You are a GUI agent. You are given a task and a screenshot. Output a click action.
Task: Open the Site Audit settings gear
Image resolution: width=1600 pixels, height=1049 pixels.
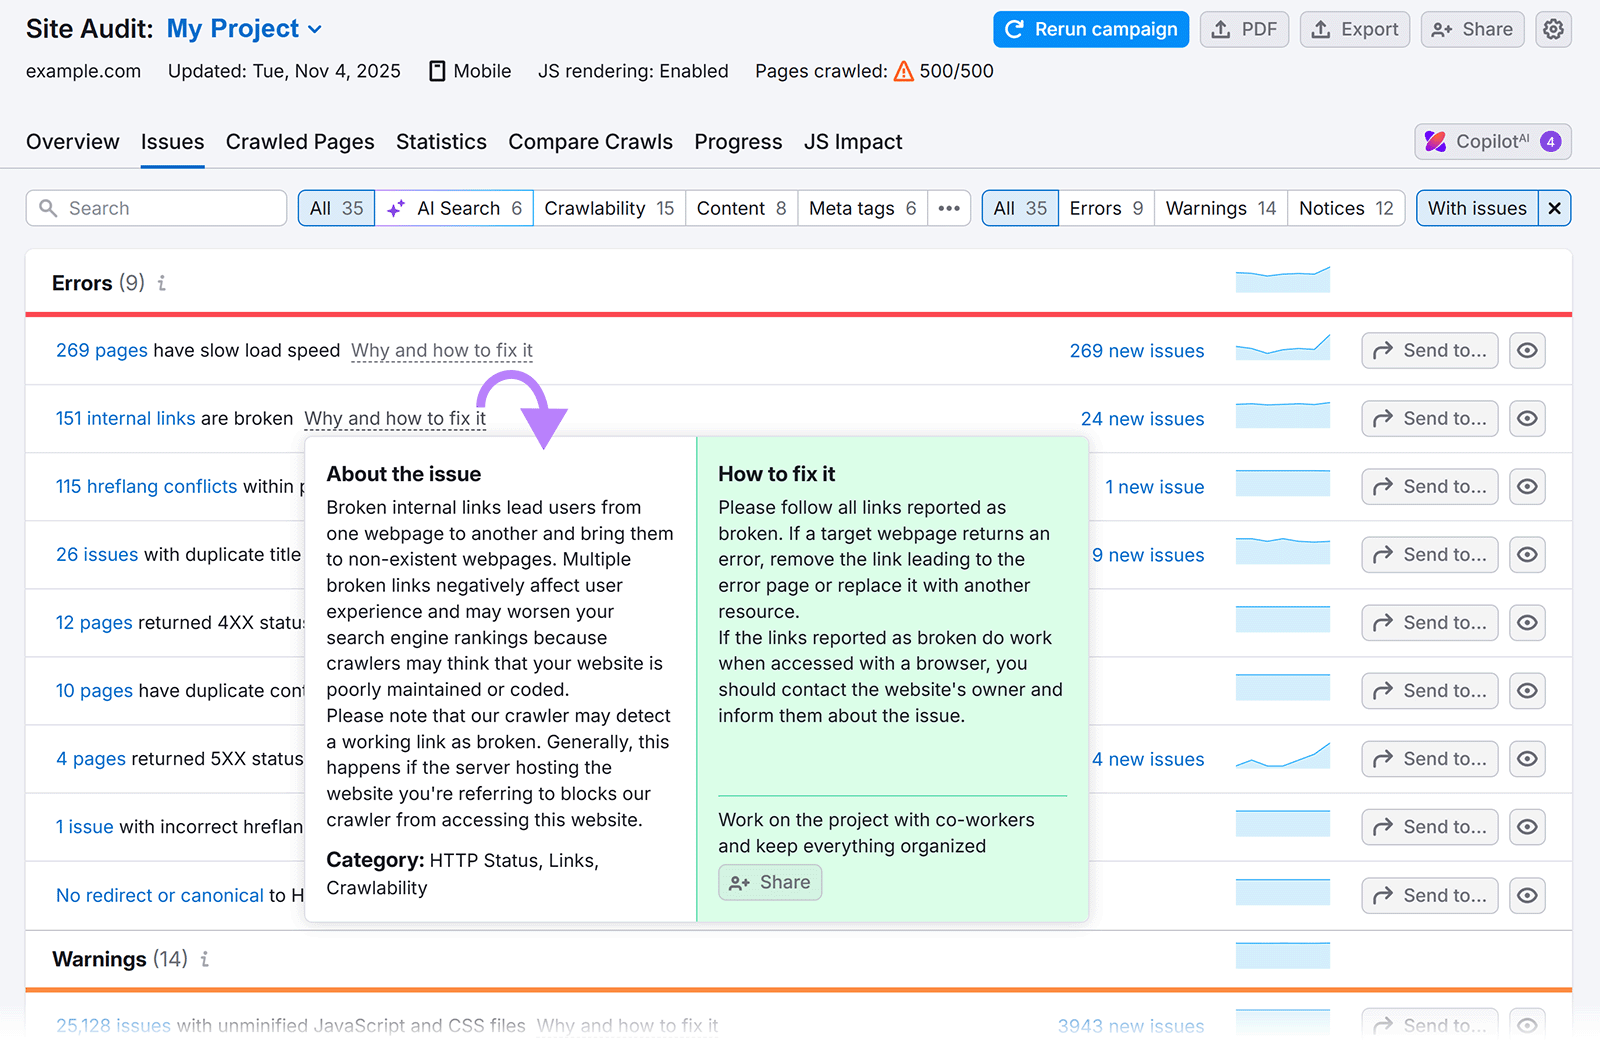pos(1552,29)
